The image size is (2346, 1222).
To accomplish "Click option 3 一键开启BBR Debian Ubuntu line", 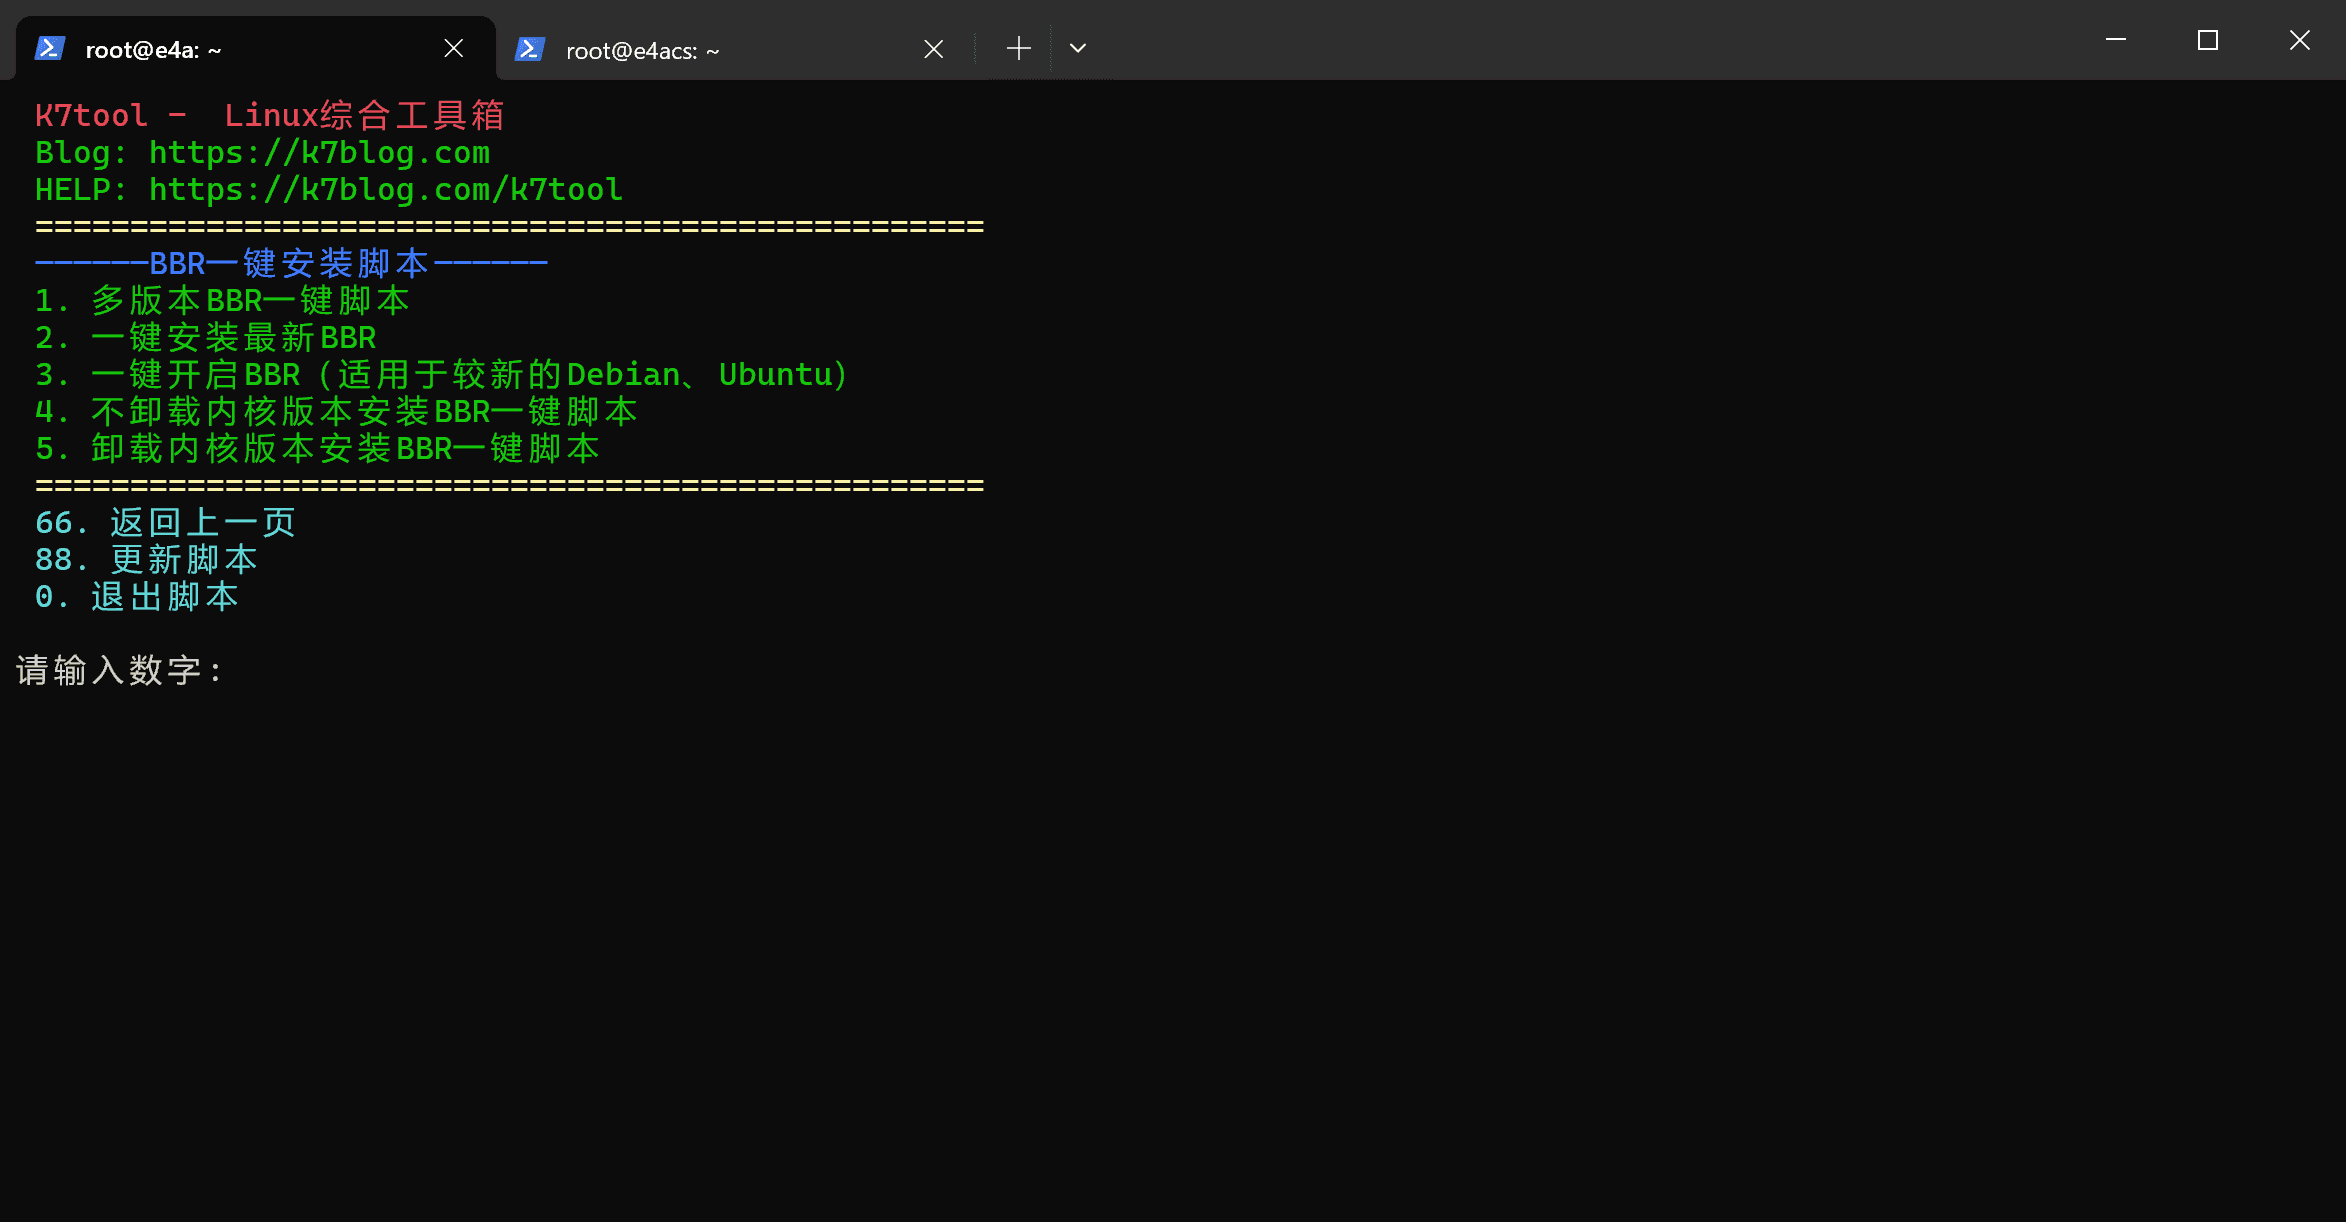I will [442, 375].
